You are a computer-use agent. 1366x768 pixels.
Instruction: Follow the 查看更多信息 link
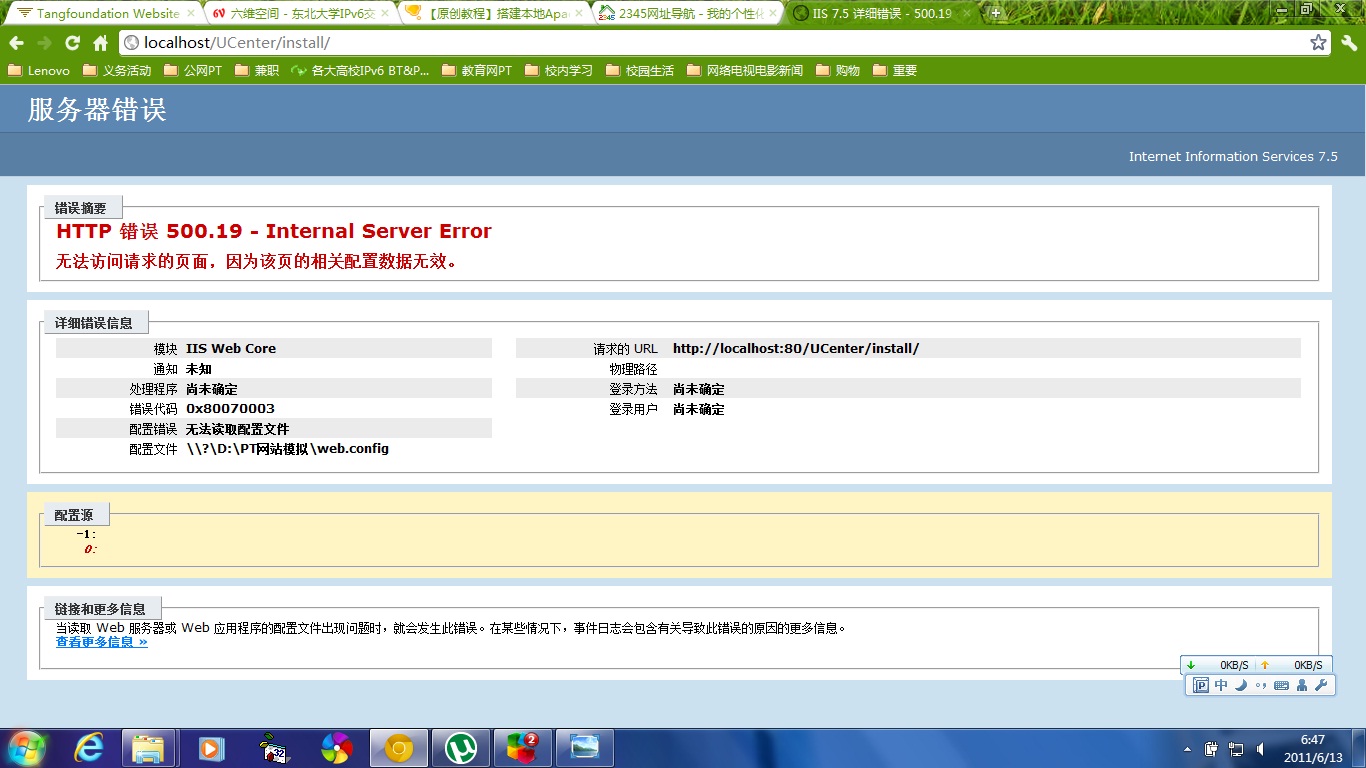(102, 642)
